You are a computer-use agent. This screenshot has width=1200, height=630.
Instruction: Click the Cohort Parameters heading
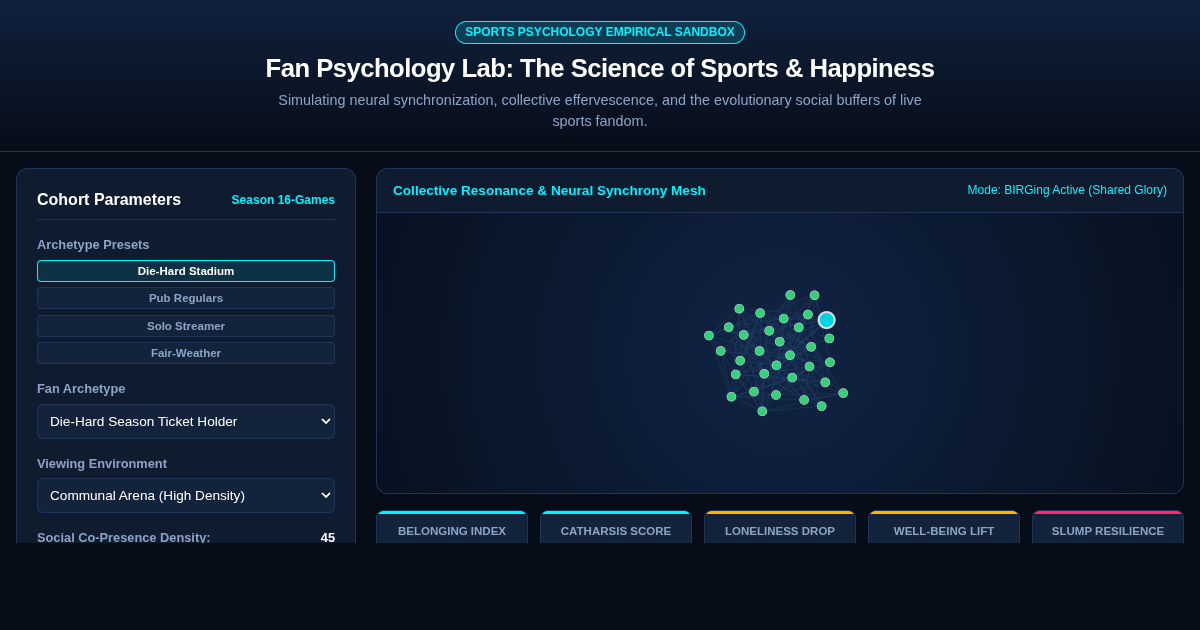tap(109, 200)
